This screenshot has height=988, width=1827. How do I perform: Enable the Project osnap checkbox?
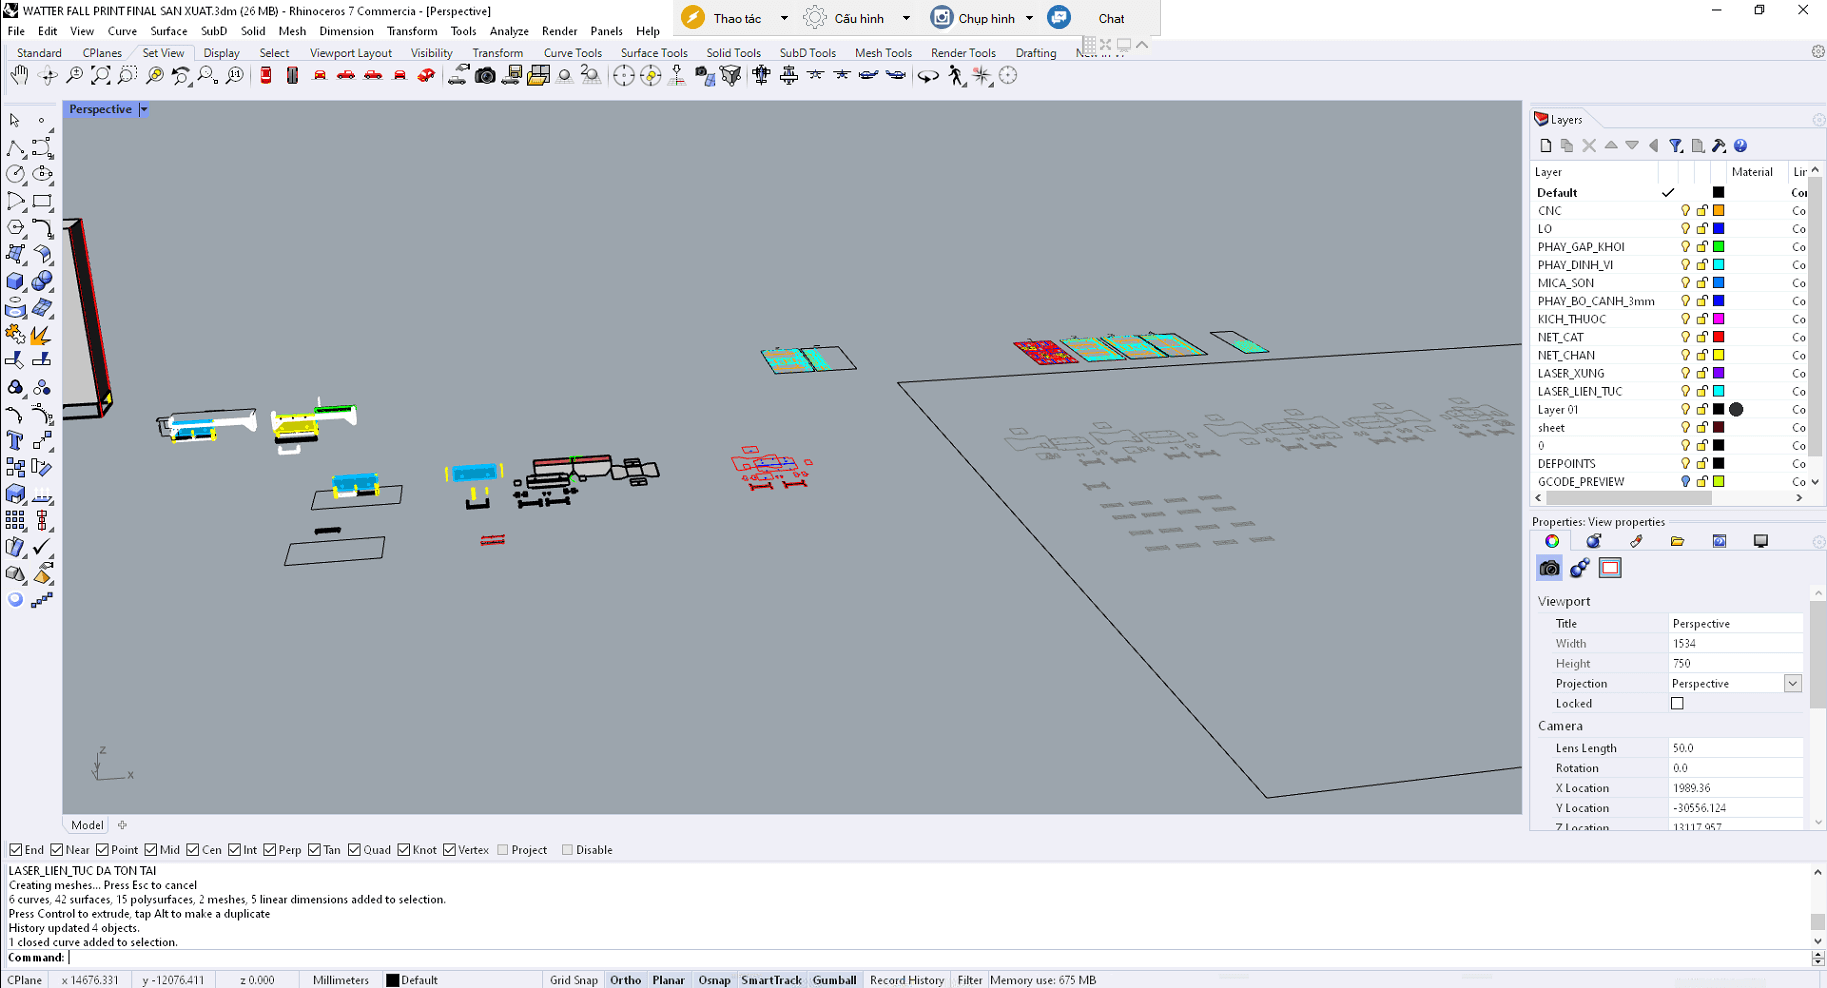point(503,850)
